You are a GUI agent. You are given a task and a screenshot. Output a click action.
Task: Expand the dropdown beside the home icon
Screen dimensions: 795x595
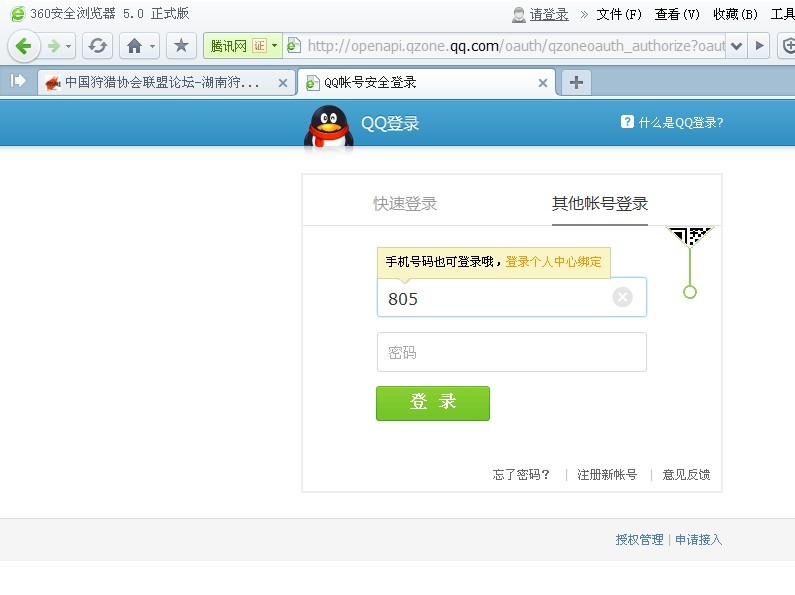(153, 47)
